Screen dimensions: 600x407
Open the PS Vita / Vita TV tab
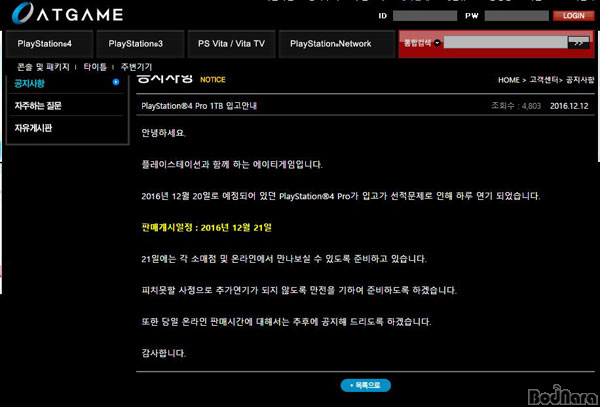[231, 44]
